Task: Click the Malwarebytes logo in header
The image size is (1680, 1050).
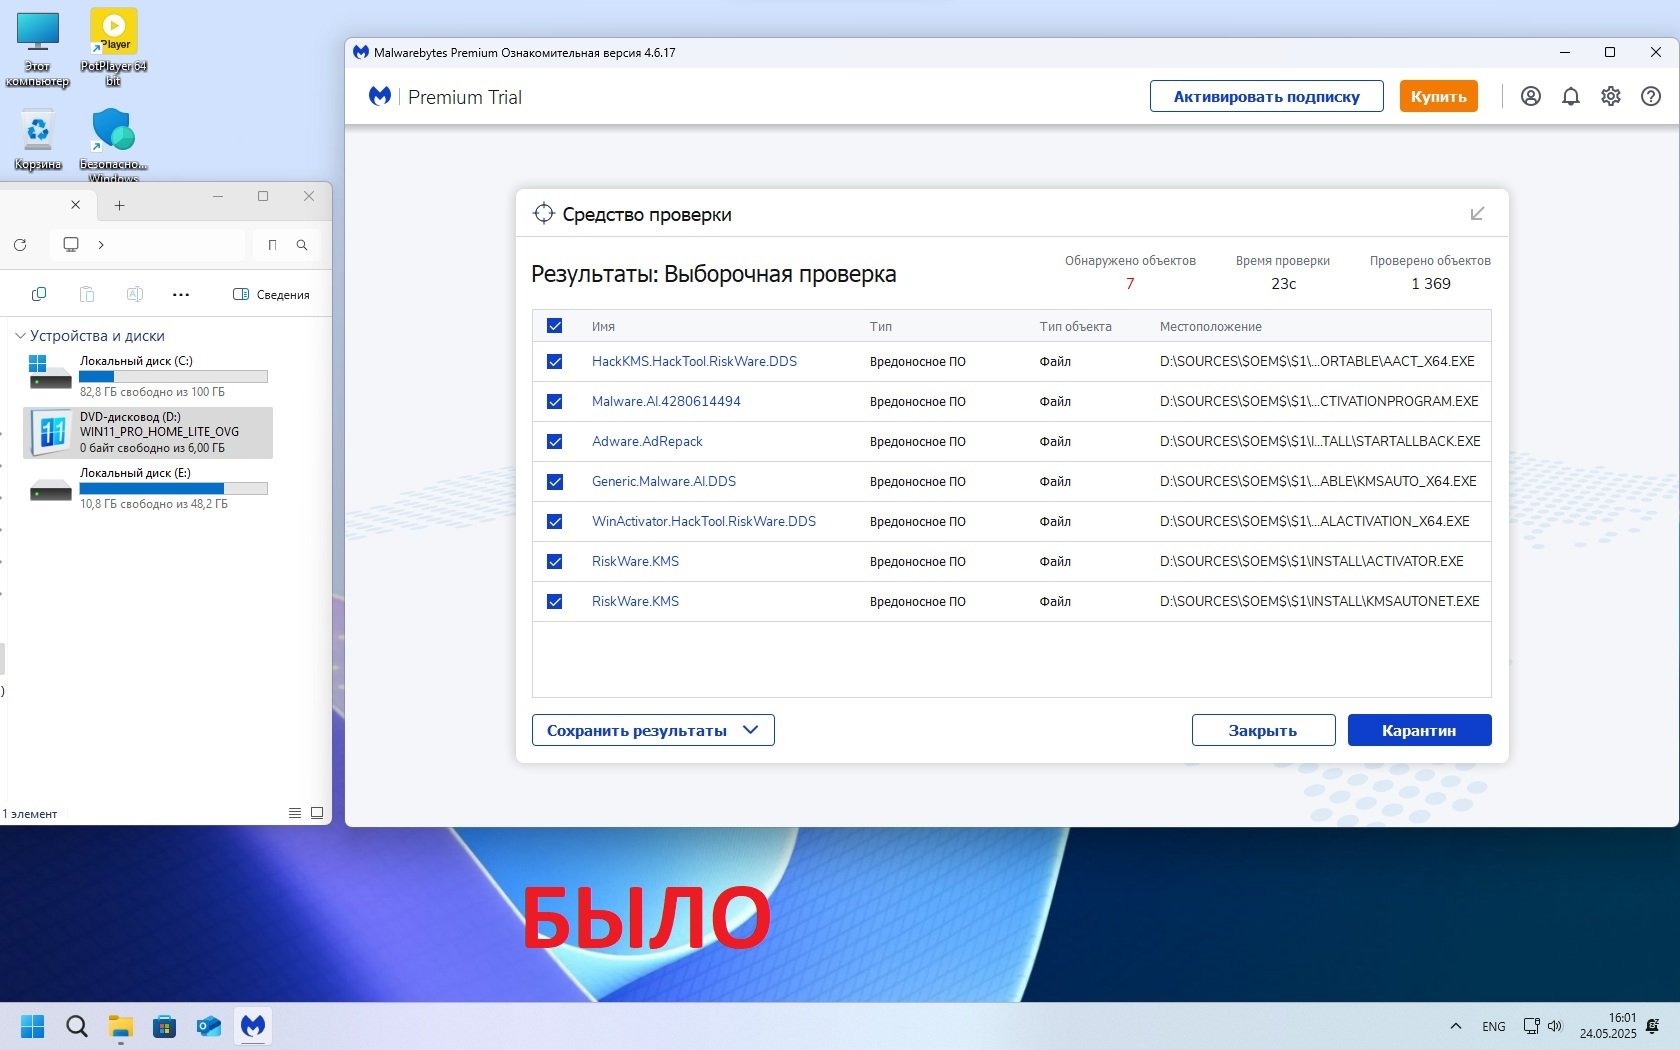Action: tap(380, 97)
